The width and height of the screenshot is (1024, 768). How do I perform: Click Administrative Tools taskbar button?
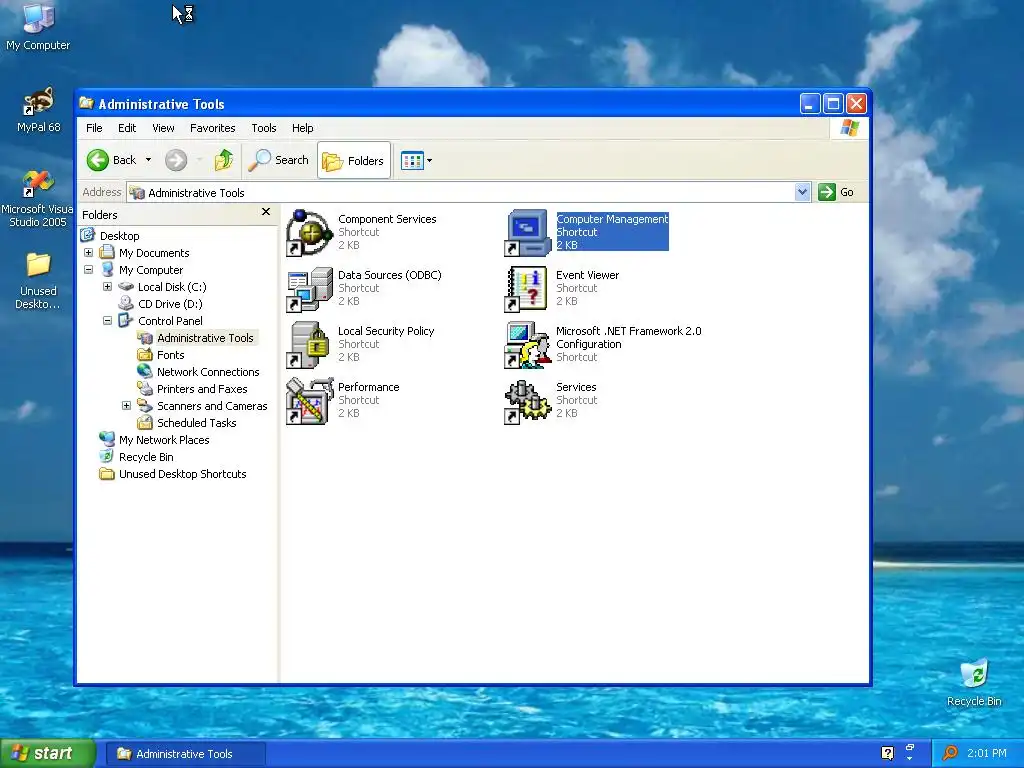pos(185,754)
